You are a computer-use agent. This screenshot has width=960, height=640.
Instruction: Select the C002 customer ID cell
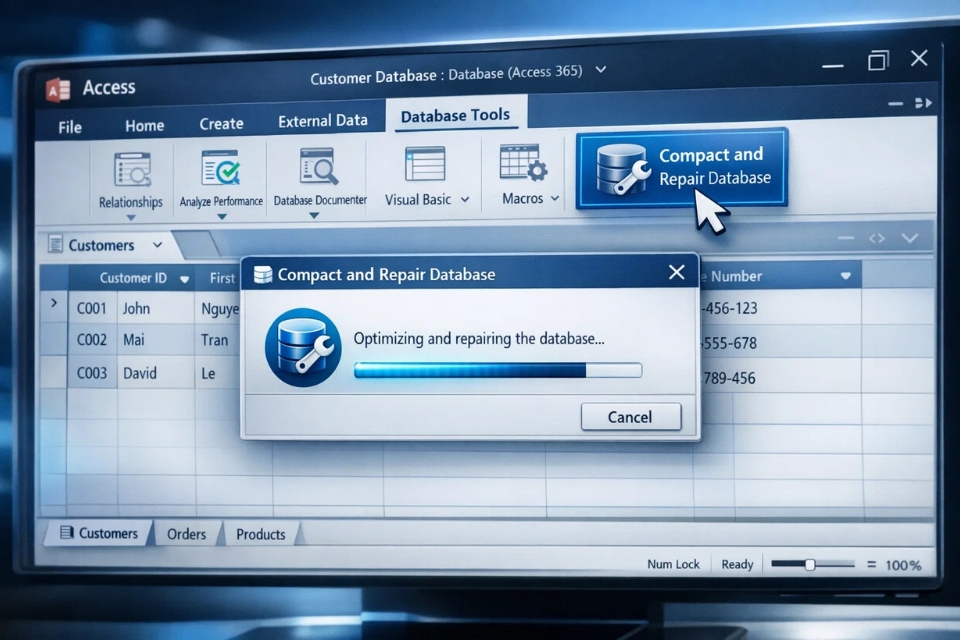[x=92, y=340]
